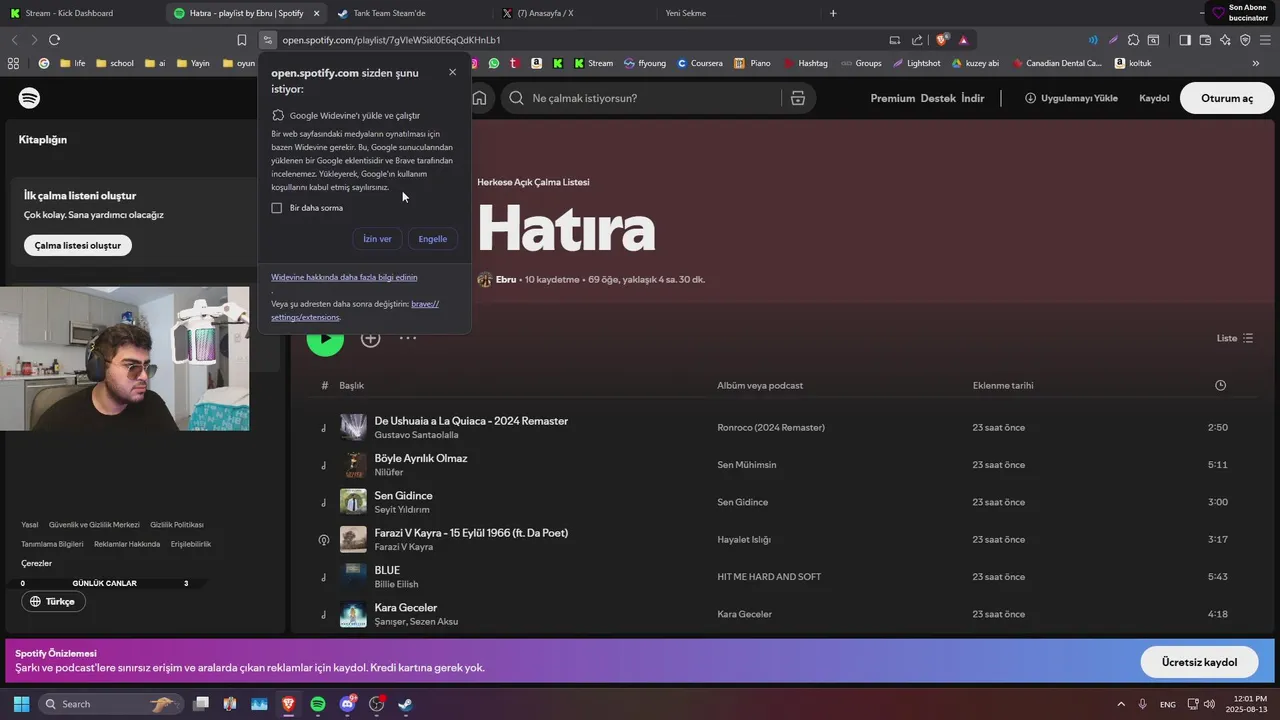The height and width of the screenshot is (720, 1280).
Task: Click the download app icon beside Uygulamayı Yükle
Action: coord(1030,98)
